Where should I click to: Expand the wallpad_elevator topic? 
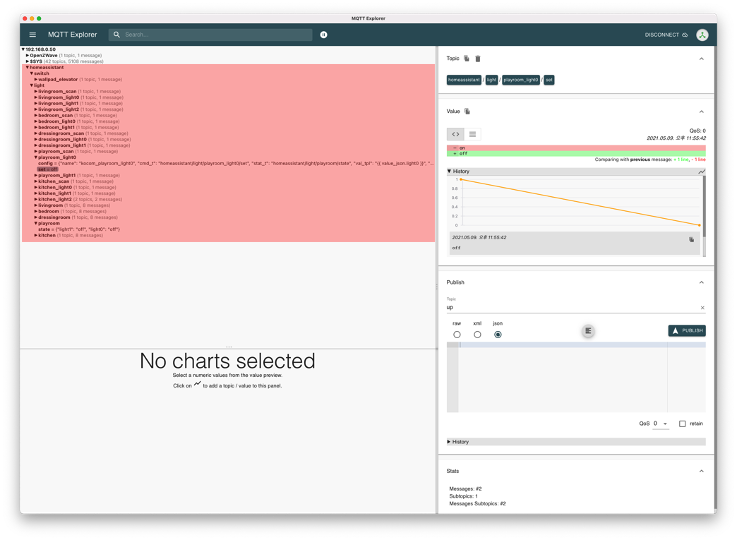click(x=36, y=79)
